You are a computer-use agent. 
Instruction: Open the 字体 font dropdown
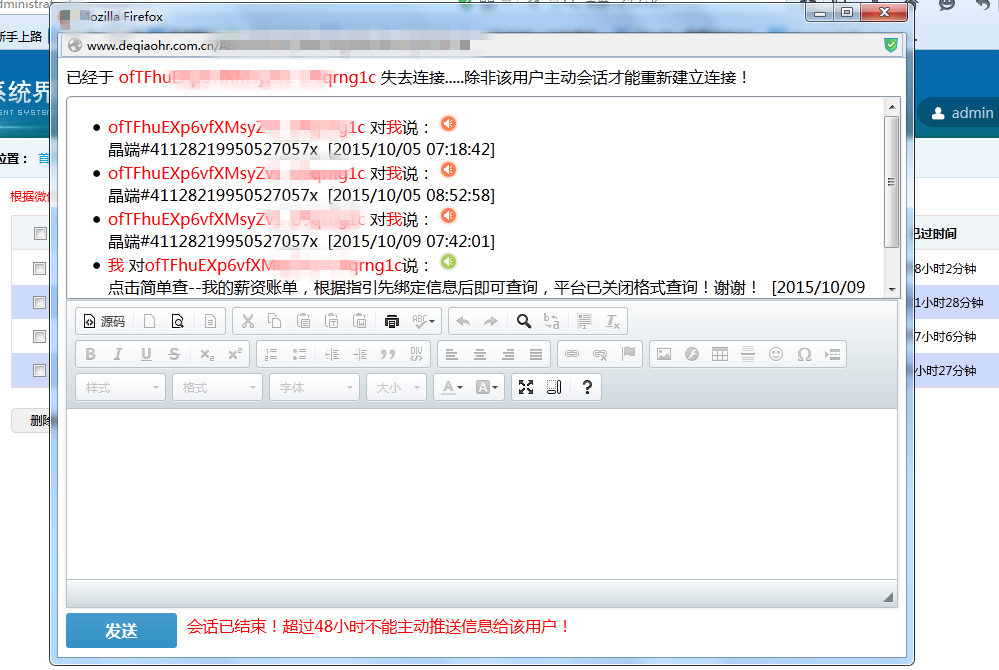[x=315, y=387]
